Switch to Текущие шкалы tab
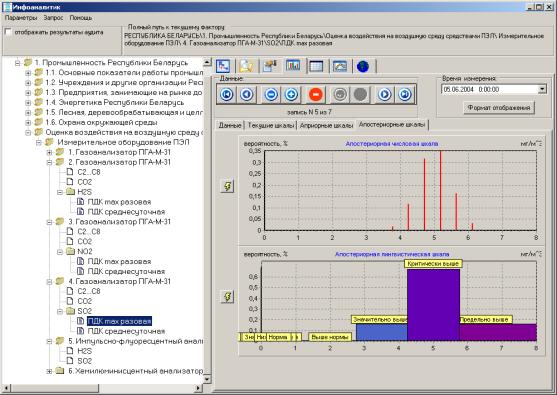 (x=271, y=125)
